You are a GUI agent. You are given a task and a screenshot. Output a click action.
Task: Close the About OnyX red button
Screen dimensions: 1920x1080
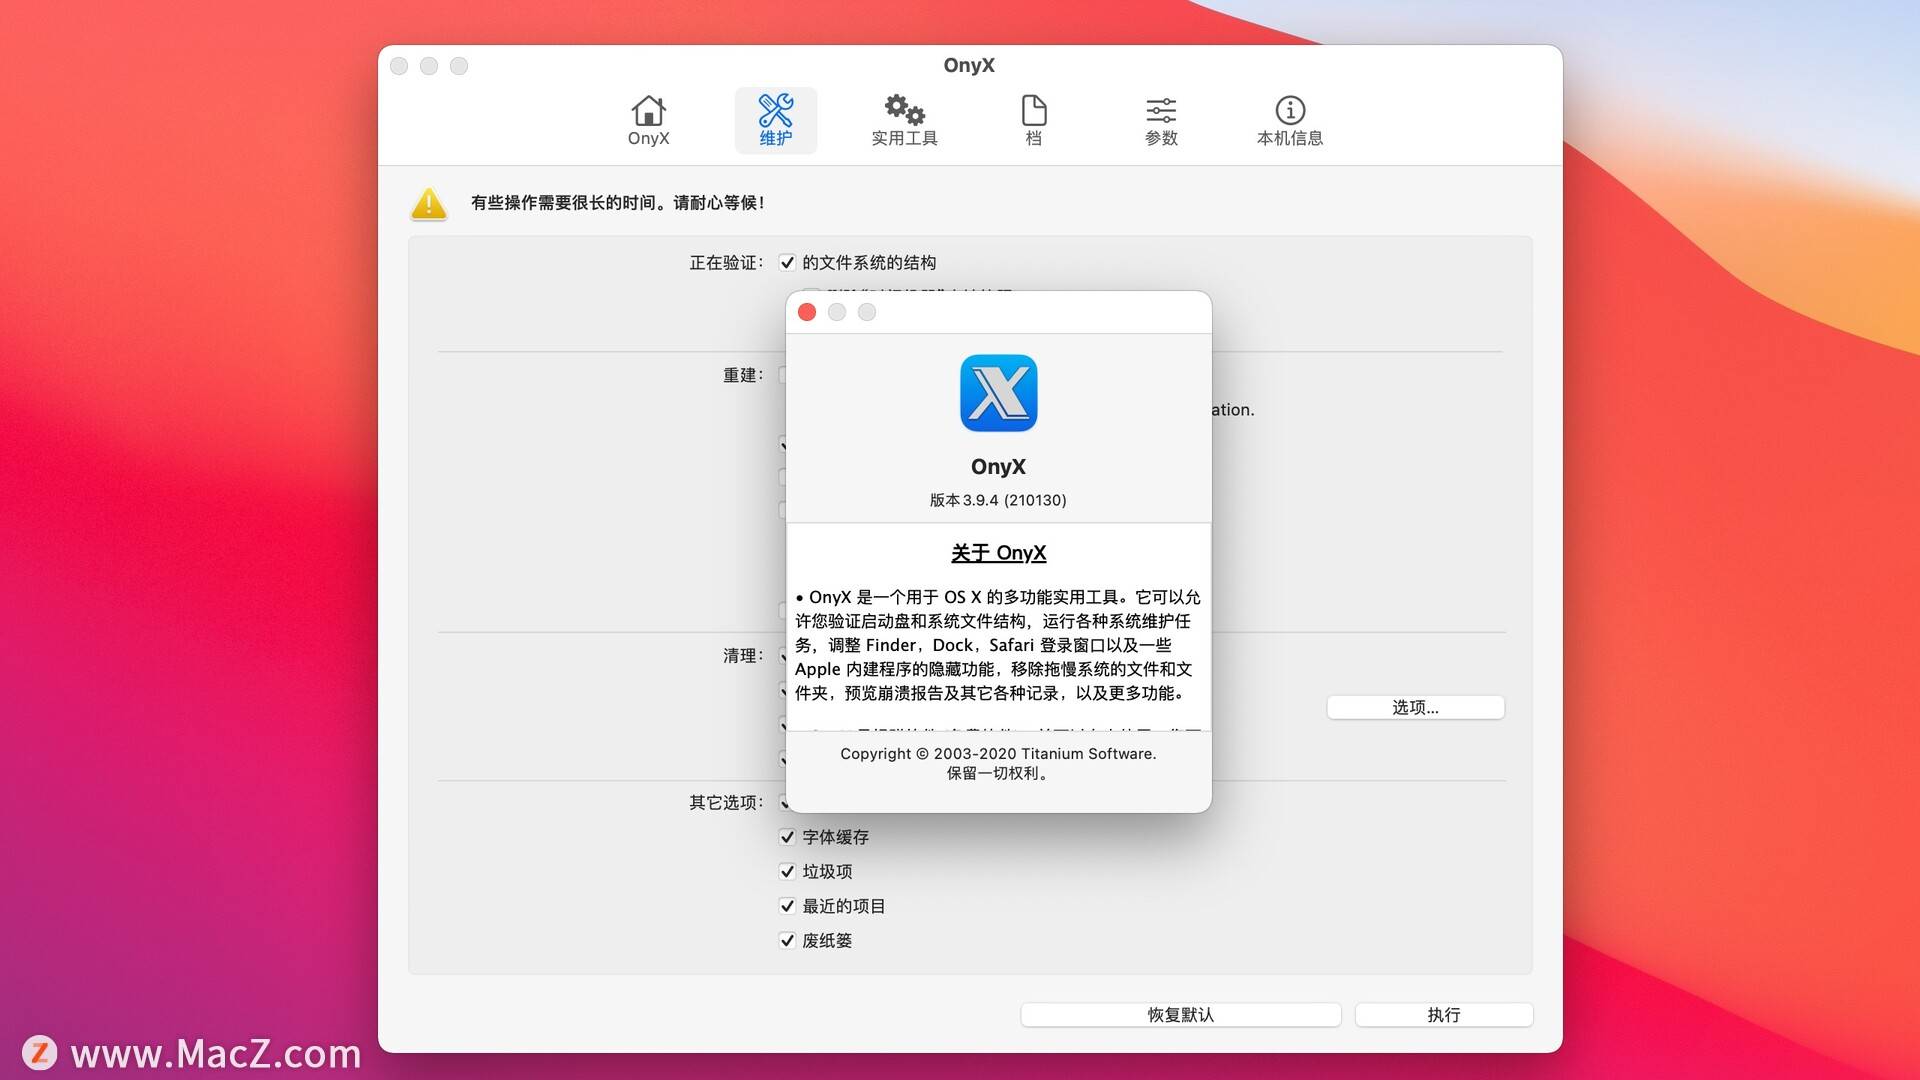click(x=807, y=311)
